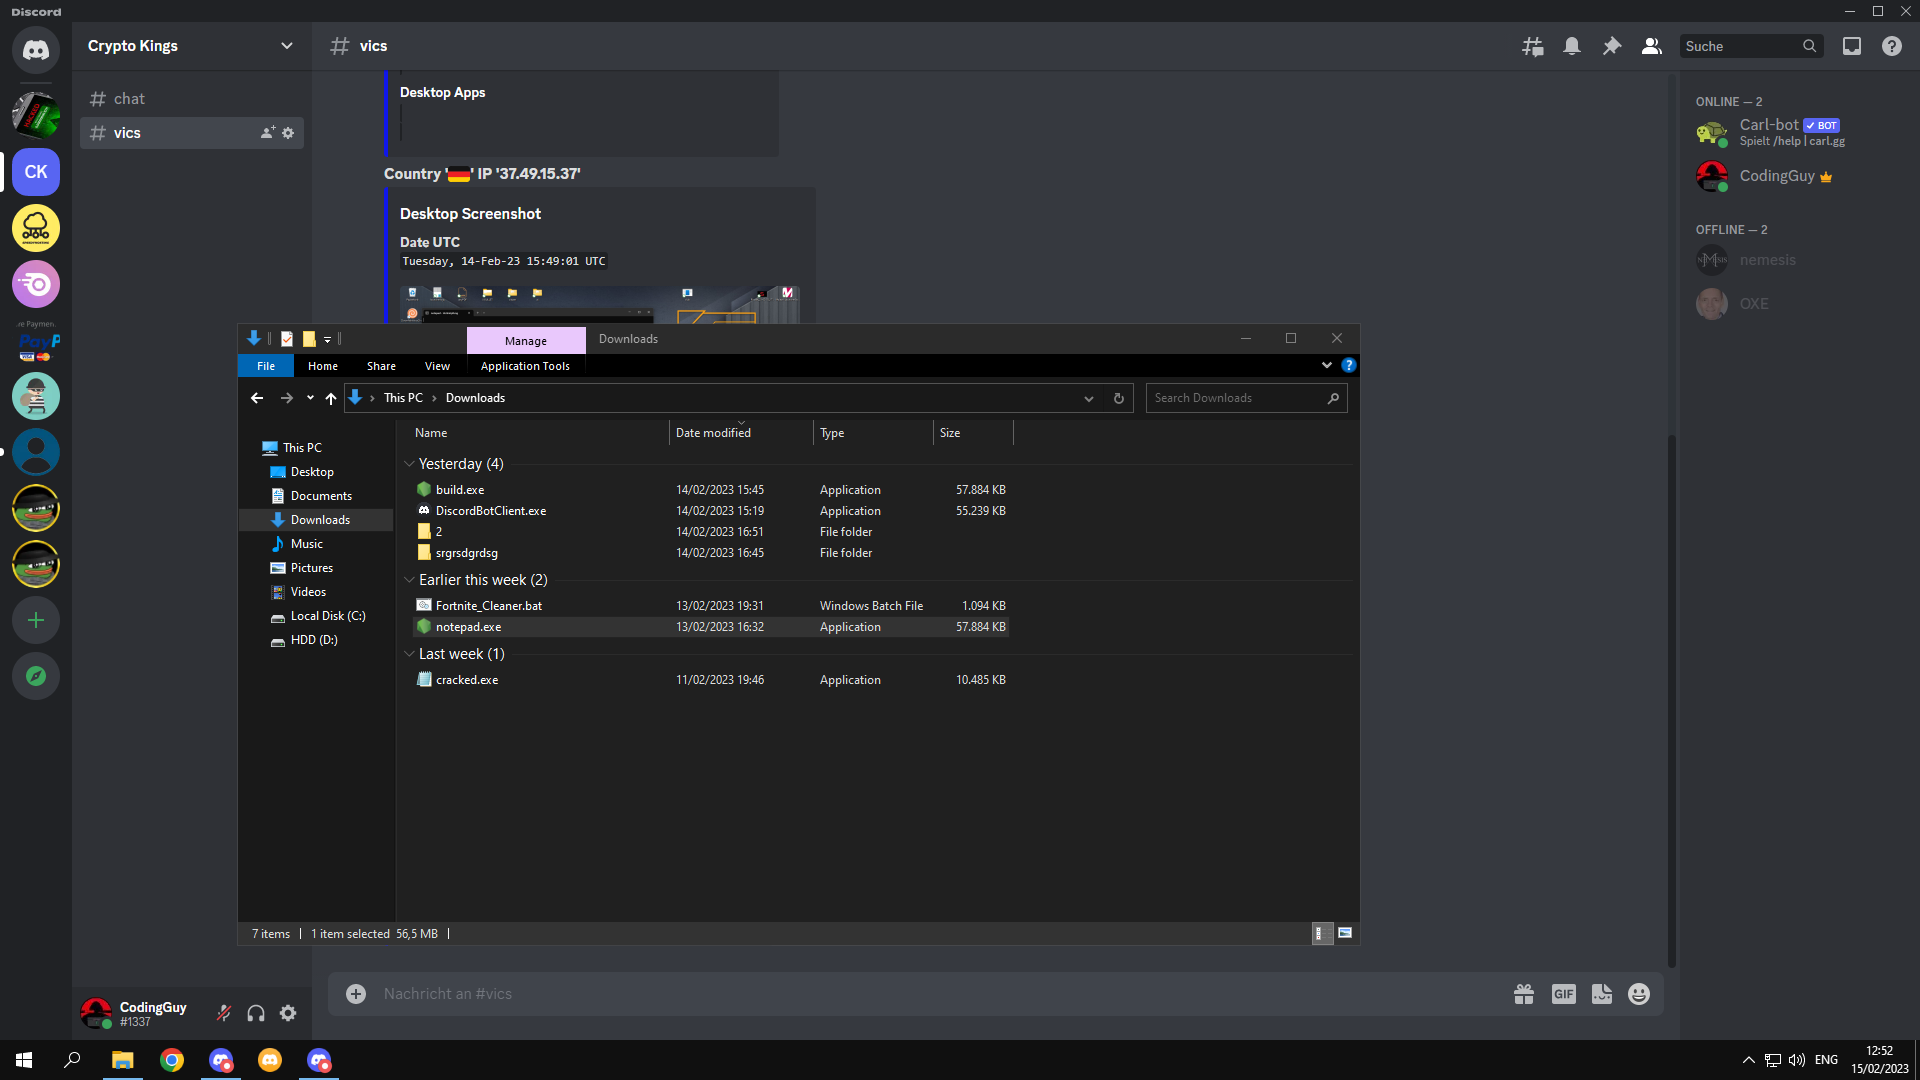Switch to the CK server icon

36,172
